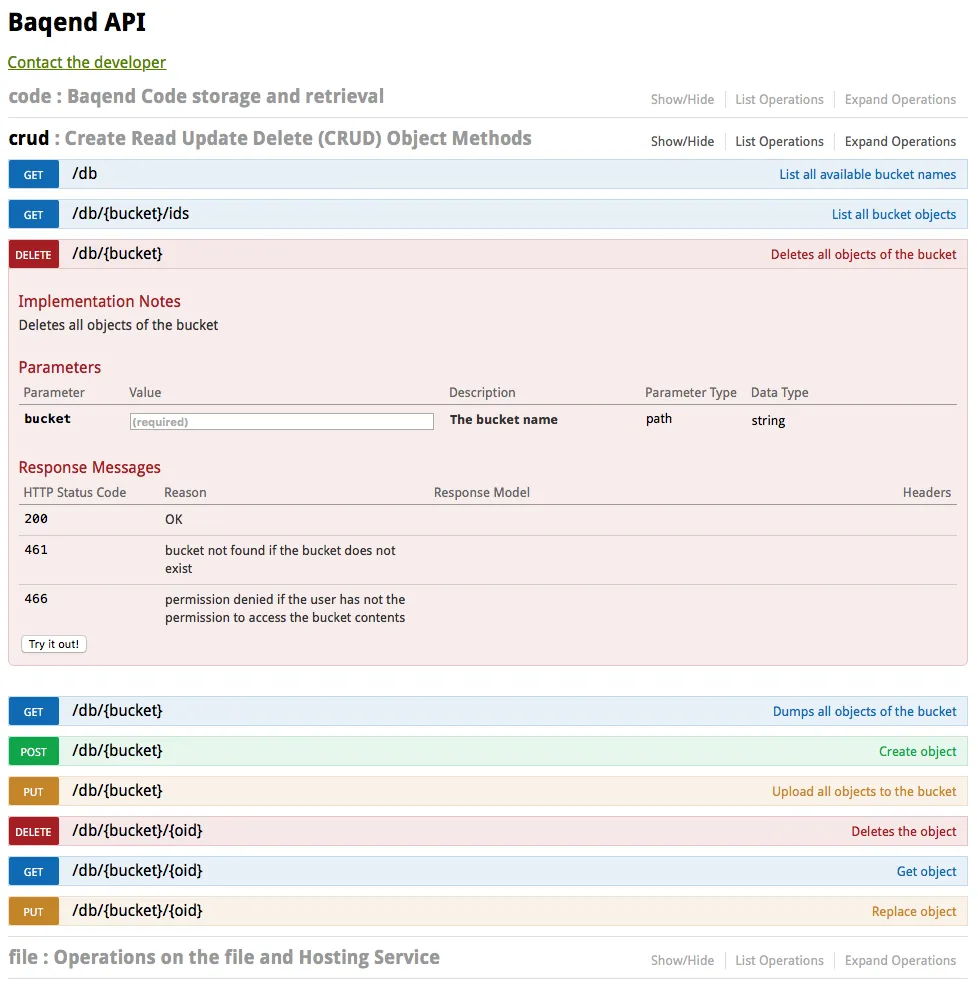The width and height of the screenshot is (978, 989).
Task: Focus the bucket required input field
Action: pyautogui.click(x=281, y=421)
